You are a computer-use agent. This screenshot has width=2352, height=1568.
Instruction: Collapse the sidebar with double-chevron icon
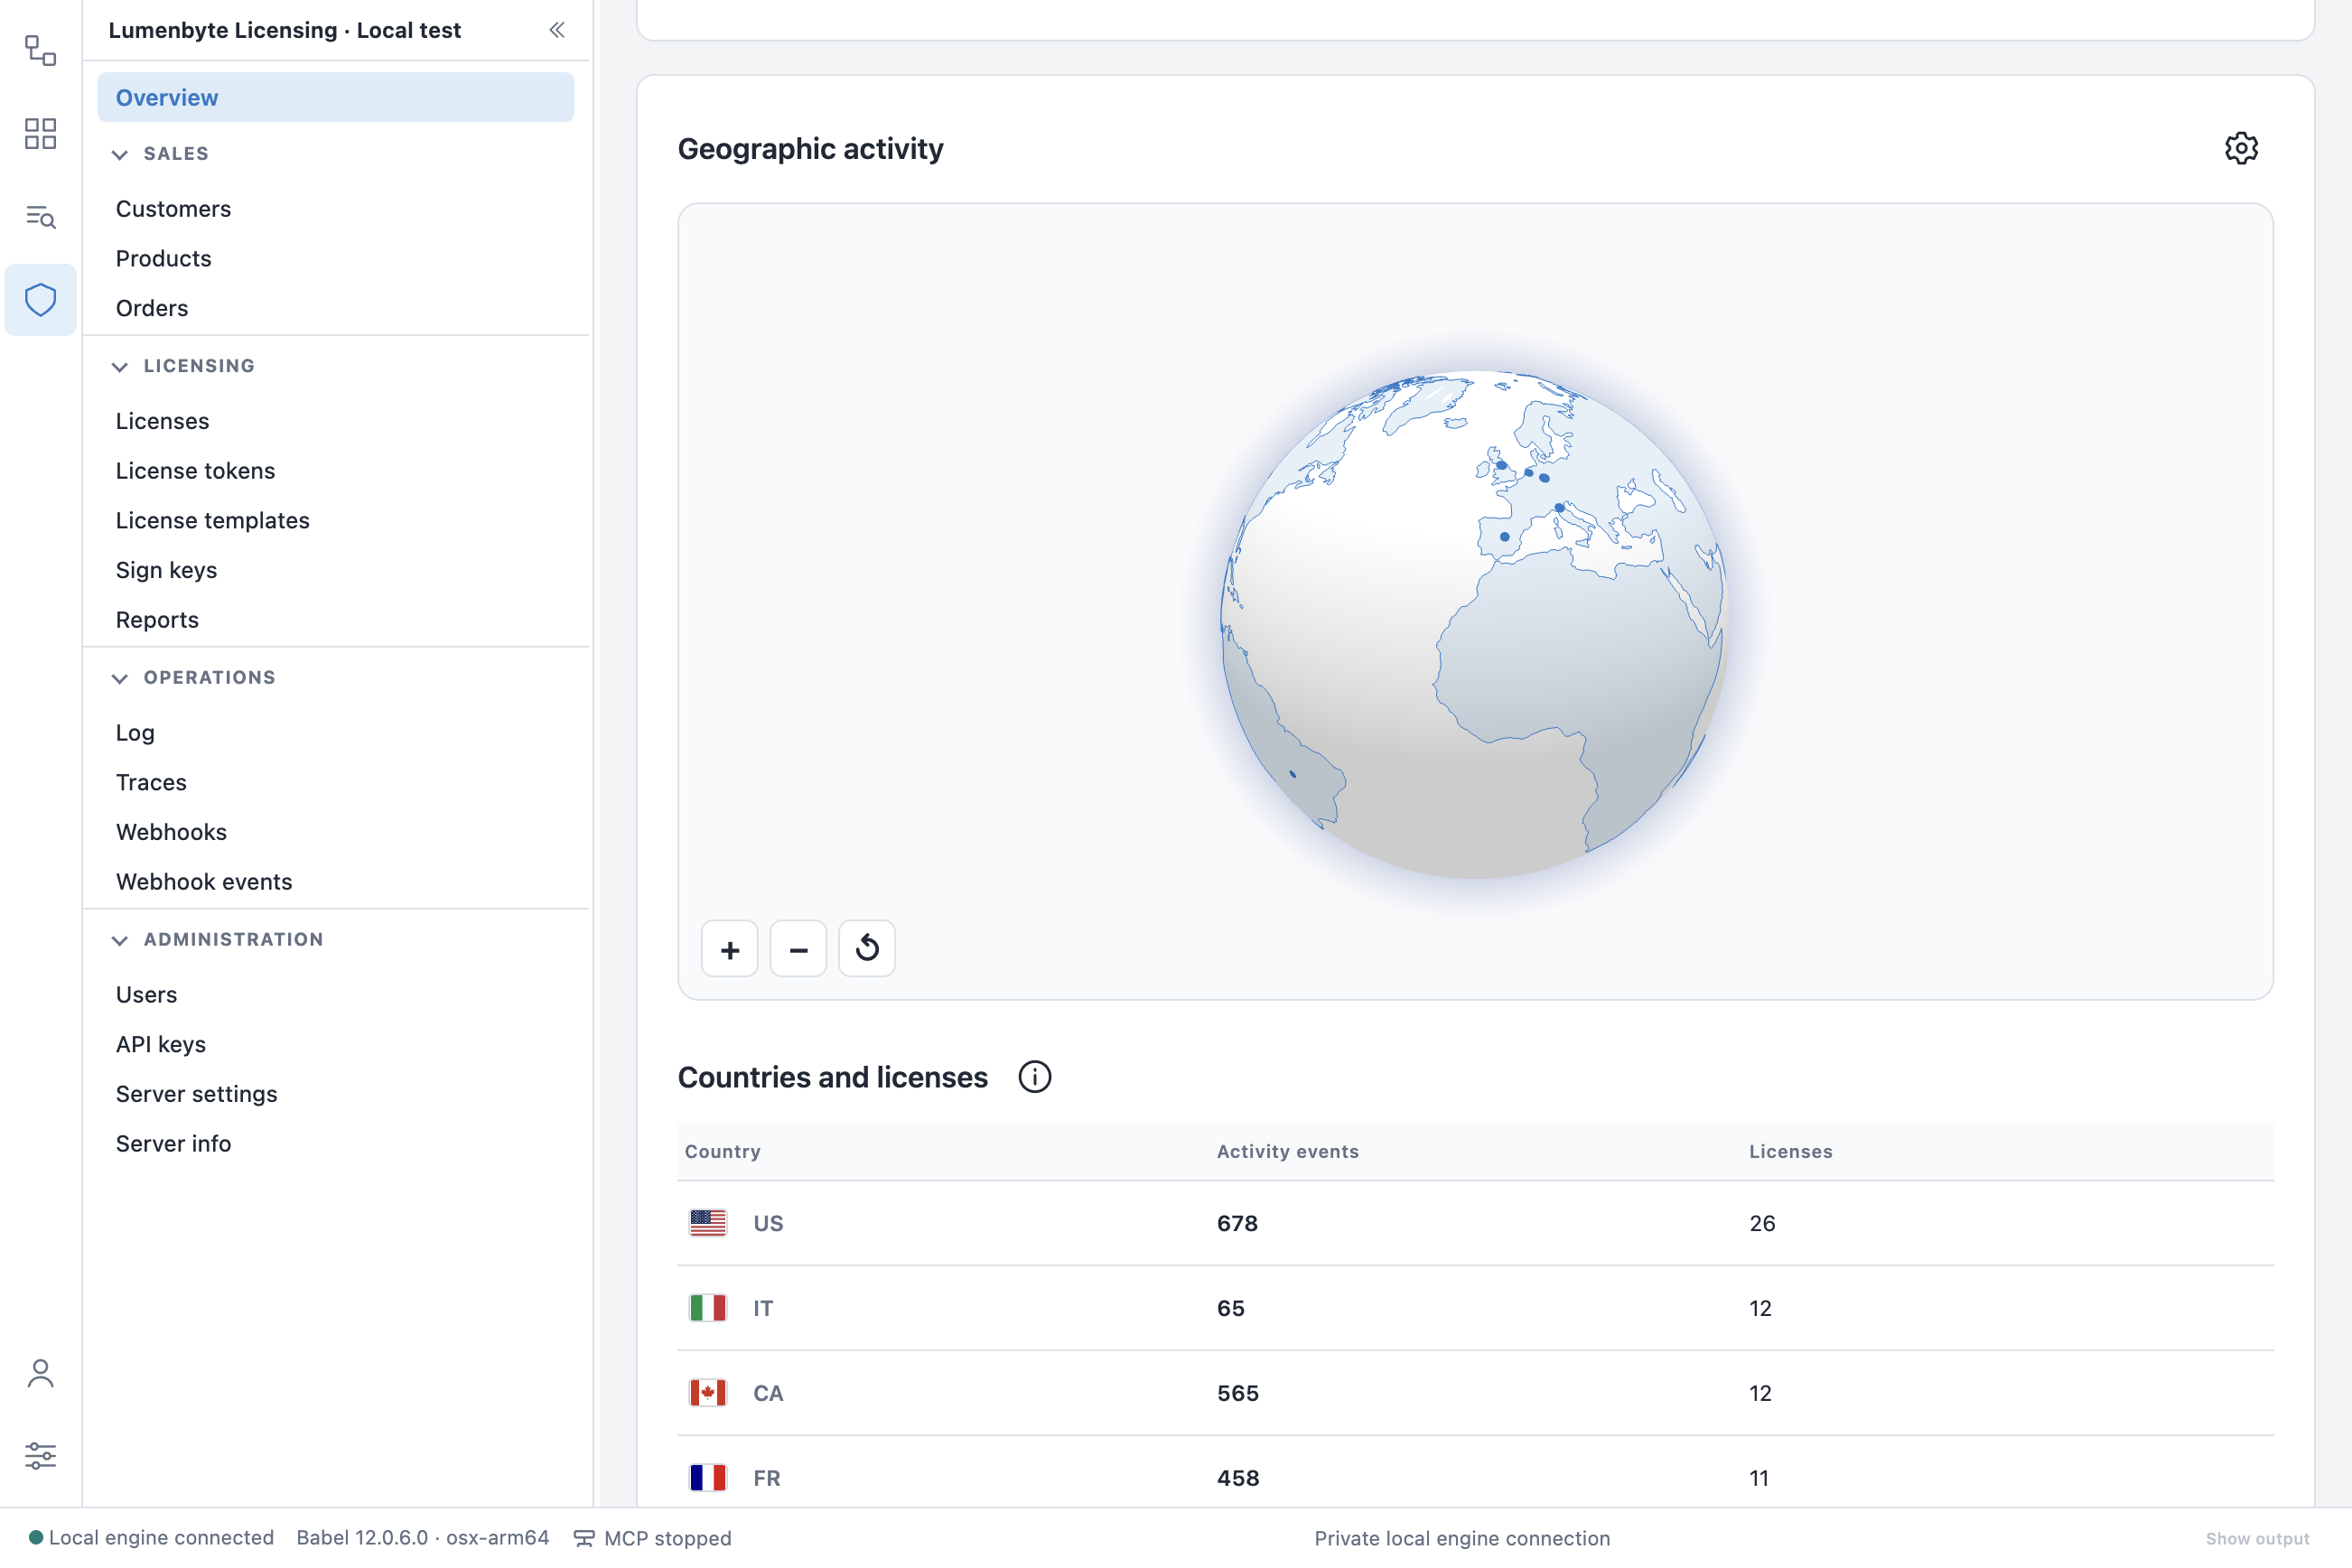click(557, 30)
